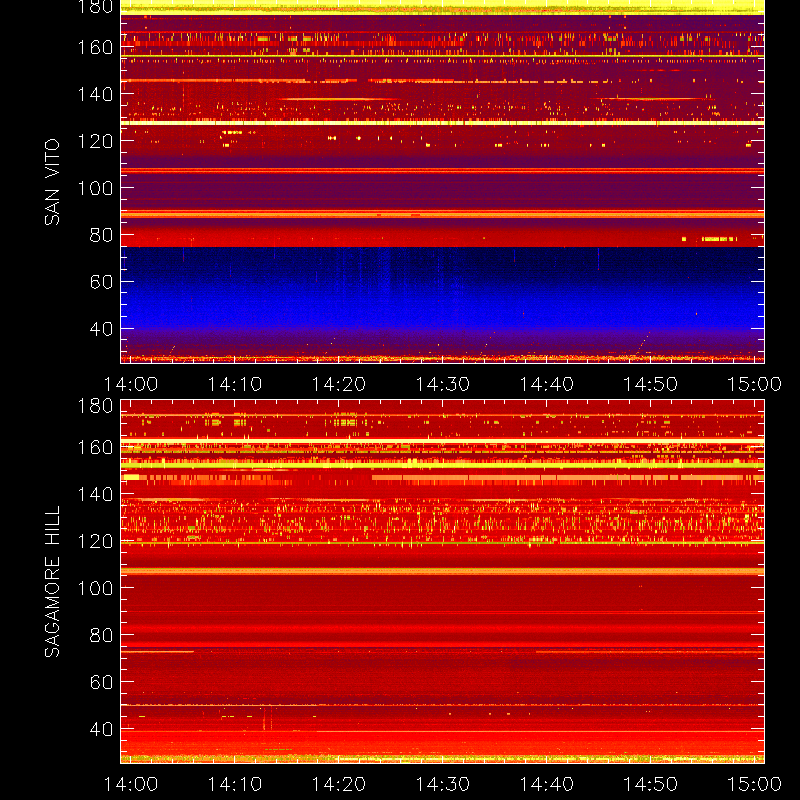This screenshot has width=800, height=800.
Task: Click 15:00 time label under Sagamore Hill plot
Action: click(x=754, y=784)
